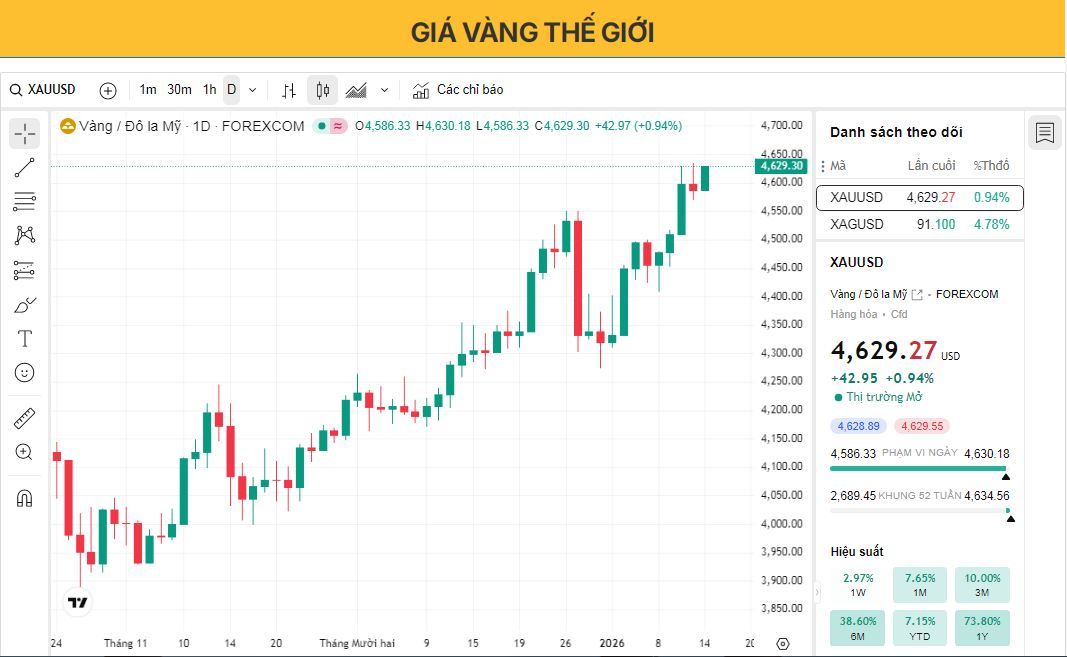Viewport: 1067px width, 657px height.
Task: Activate the zoom-in magnifier tool
Action: (x=24, y=452)
